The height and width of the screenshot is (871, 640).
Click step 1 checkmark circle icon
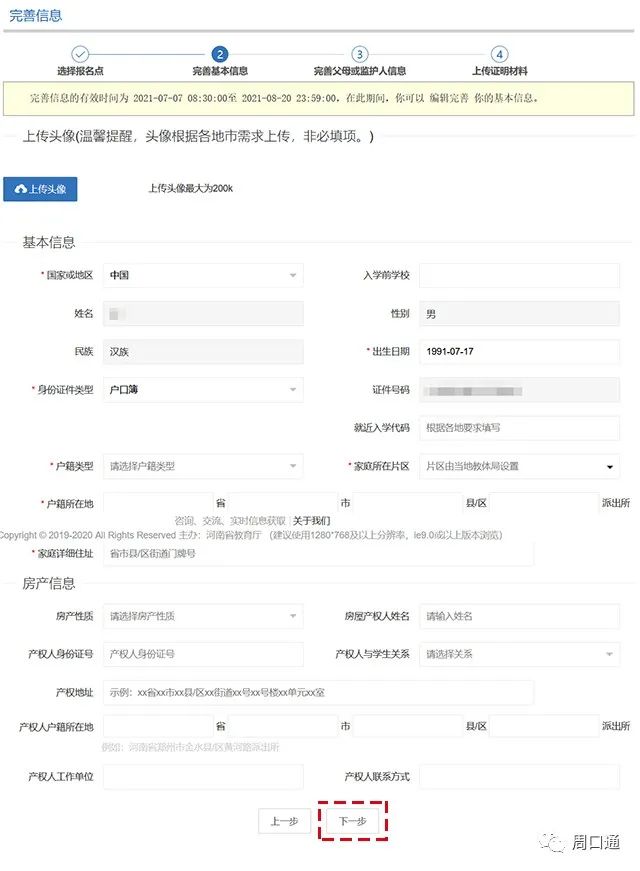click(81, 54)
